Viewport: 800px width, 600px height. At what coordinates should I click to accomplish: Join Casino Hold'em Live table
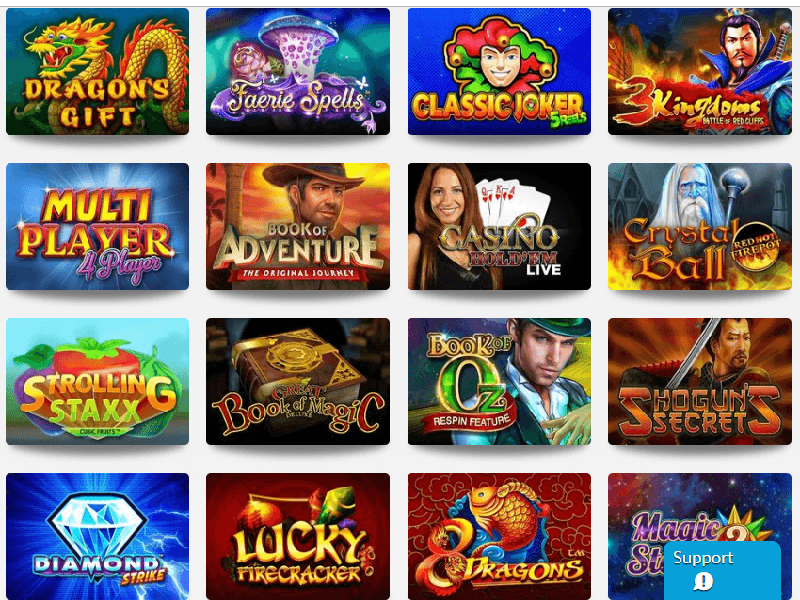point(499,227)
